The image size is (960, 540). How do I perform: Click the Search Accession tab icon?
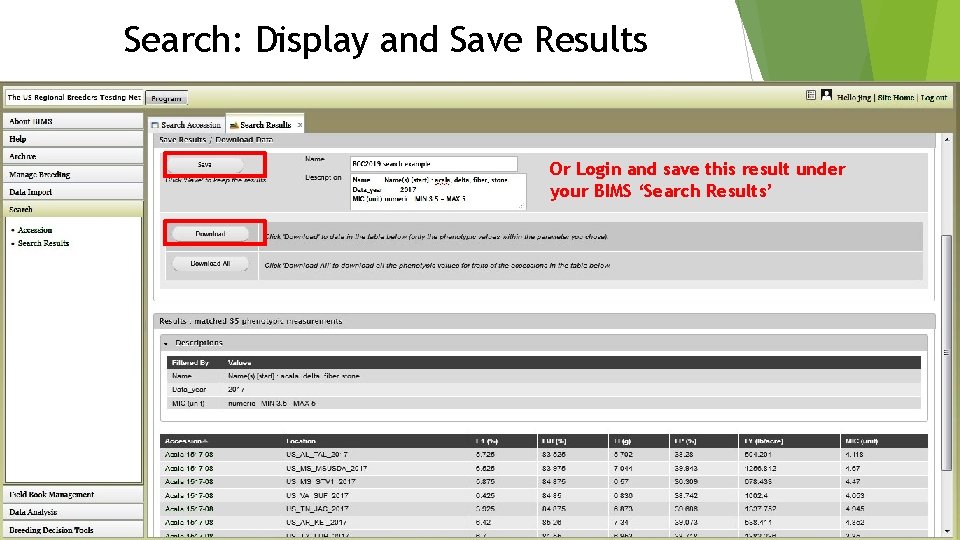pyautogui.click(x=155, y=125)
